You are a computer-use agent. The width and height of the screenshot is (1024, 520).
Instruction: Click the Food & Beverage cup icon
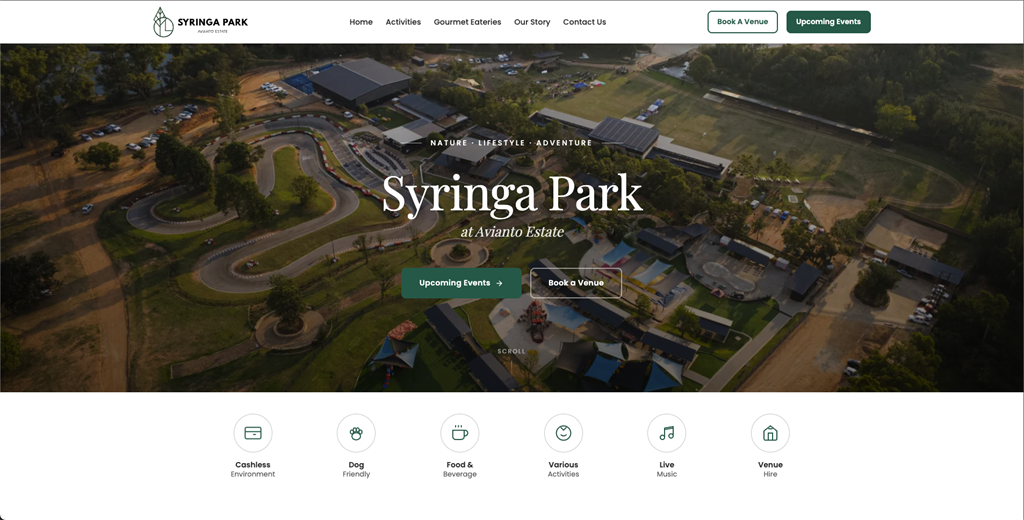[460, 433]
